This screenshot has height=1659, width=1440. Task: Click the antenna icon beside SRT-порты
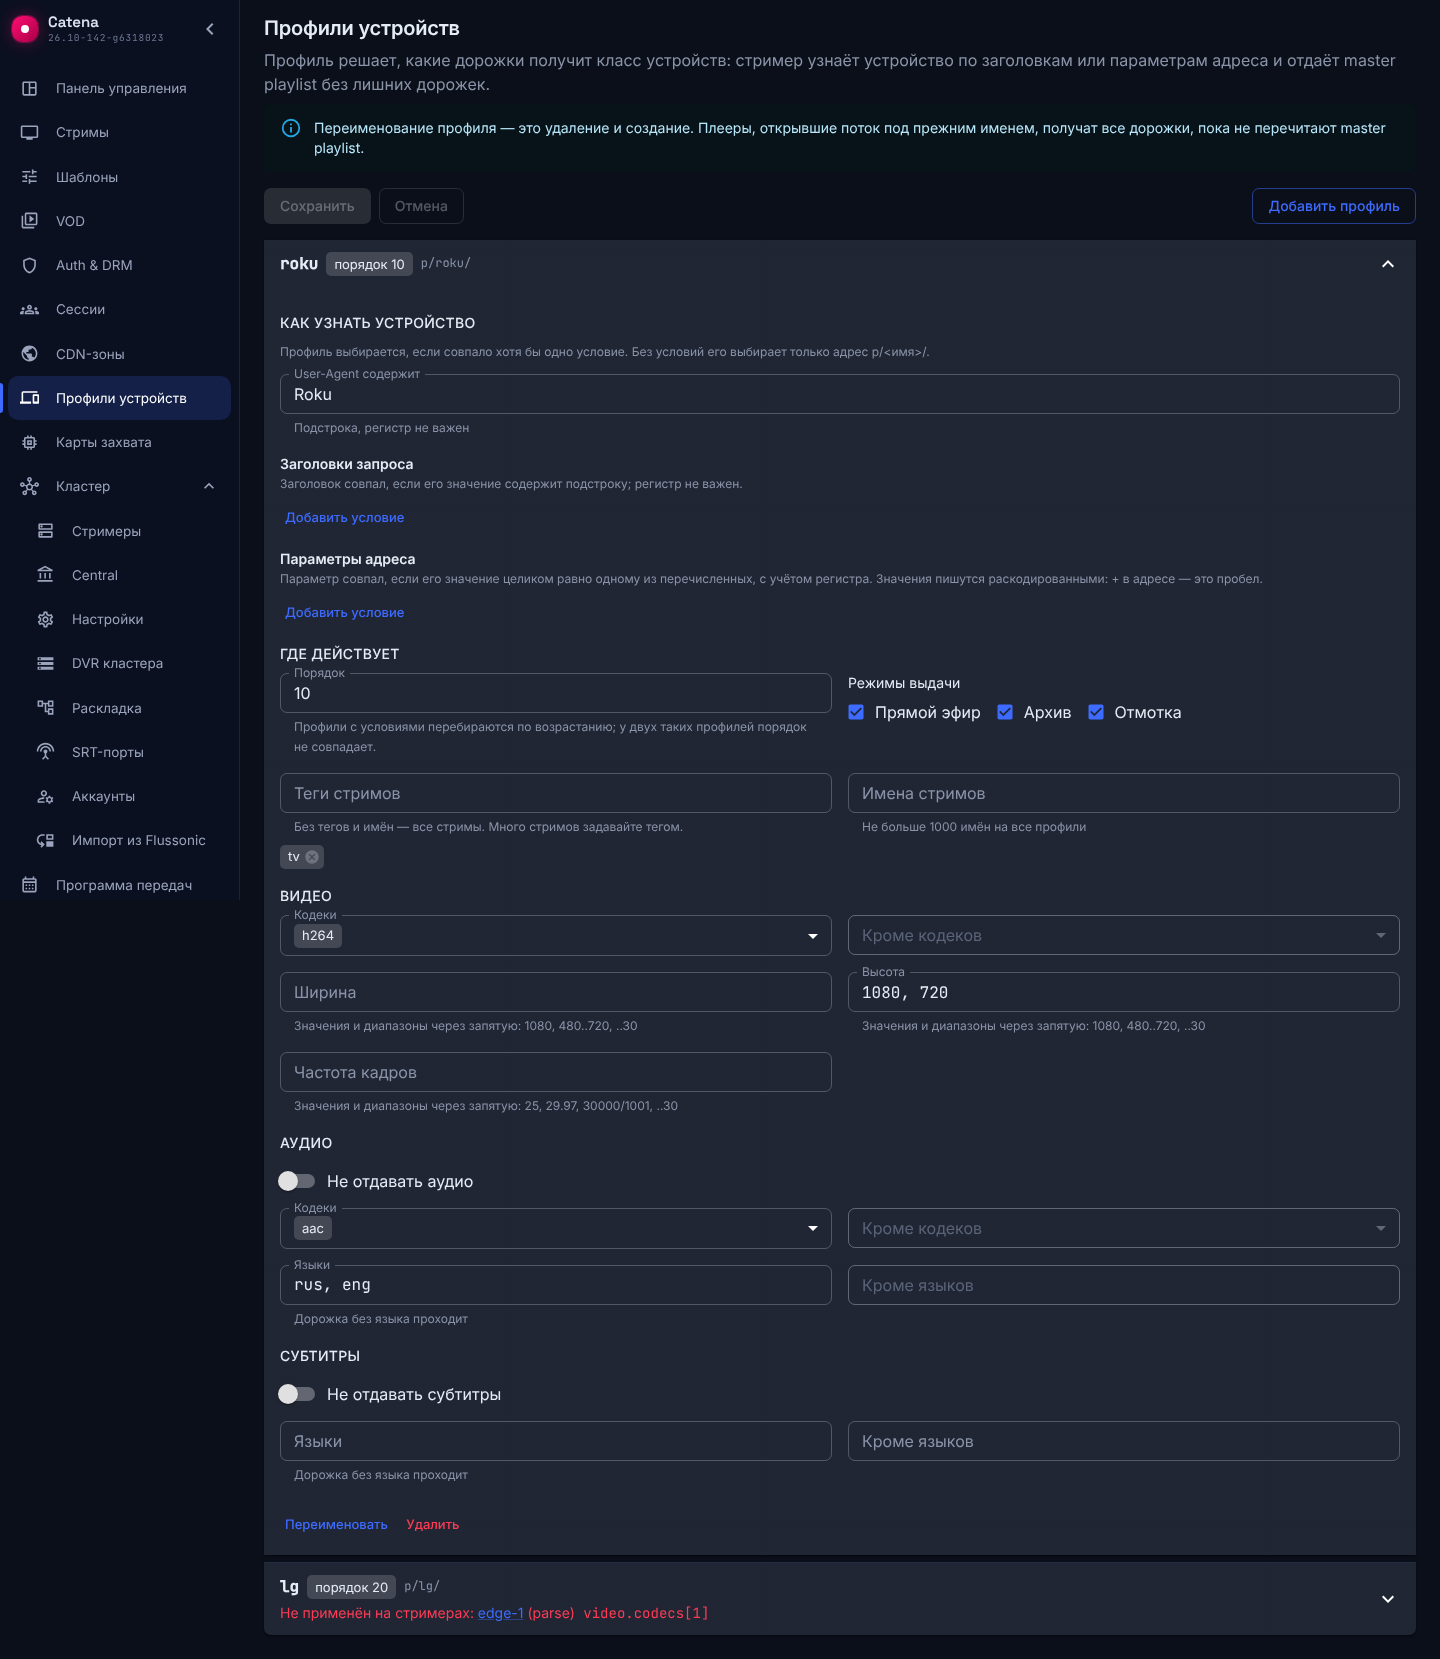point(46,752)
